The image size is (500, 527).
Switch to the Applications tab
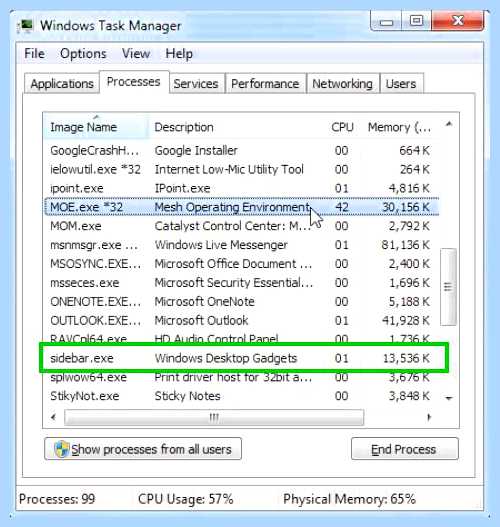(x=62, y=83)
